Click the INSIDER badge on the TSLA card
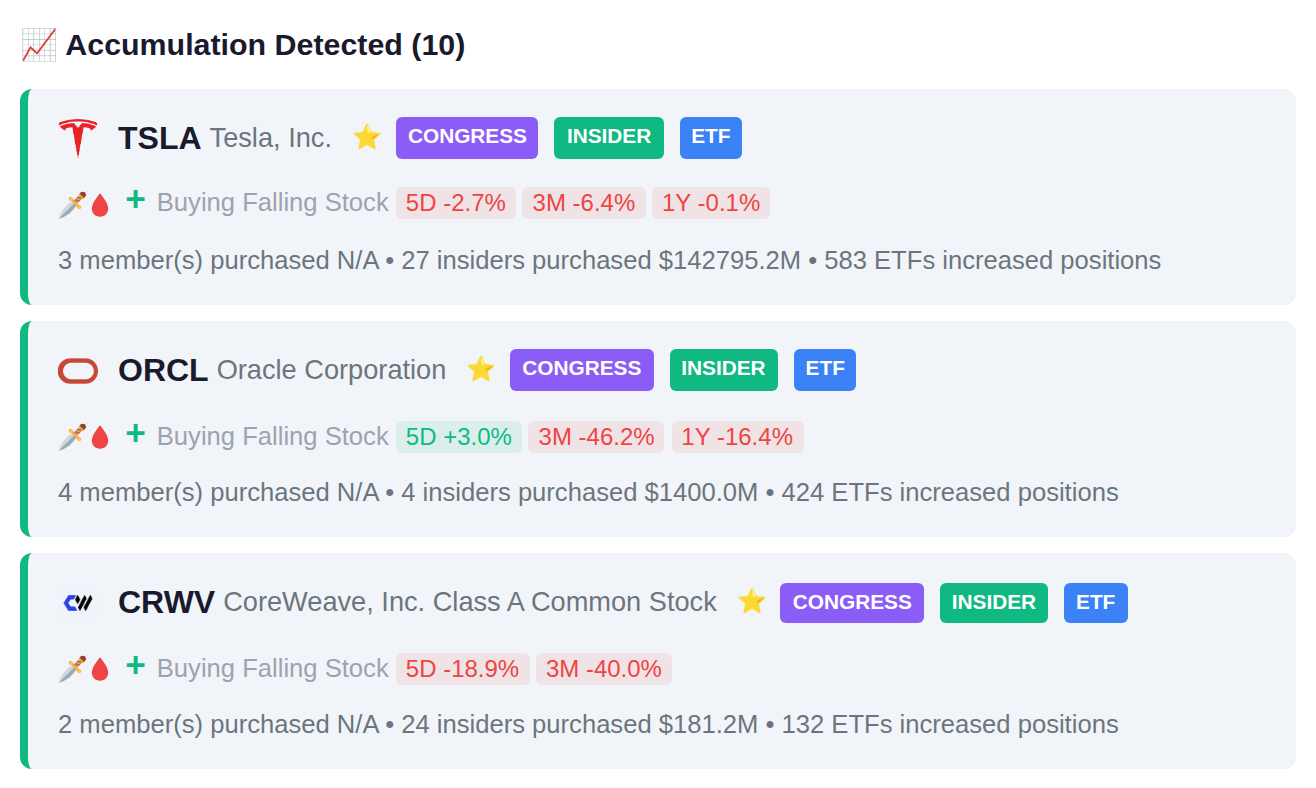Screen dimensions: 1316x788 [x=609, y=138]
